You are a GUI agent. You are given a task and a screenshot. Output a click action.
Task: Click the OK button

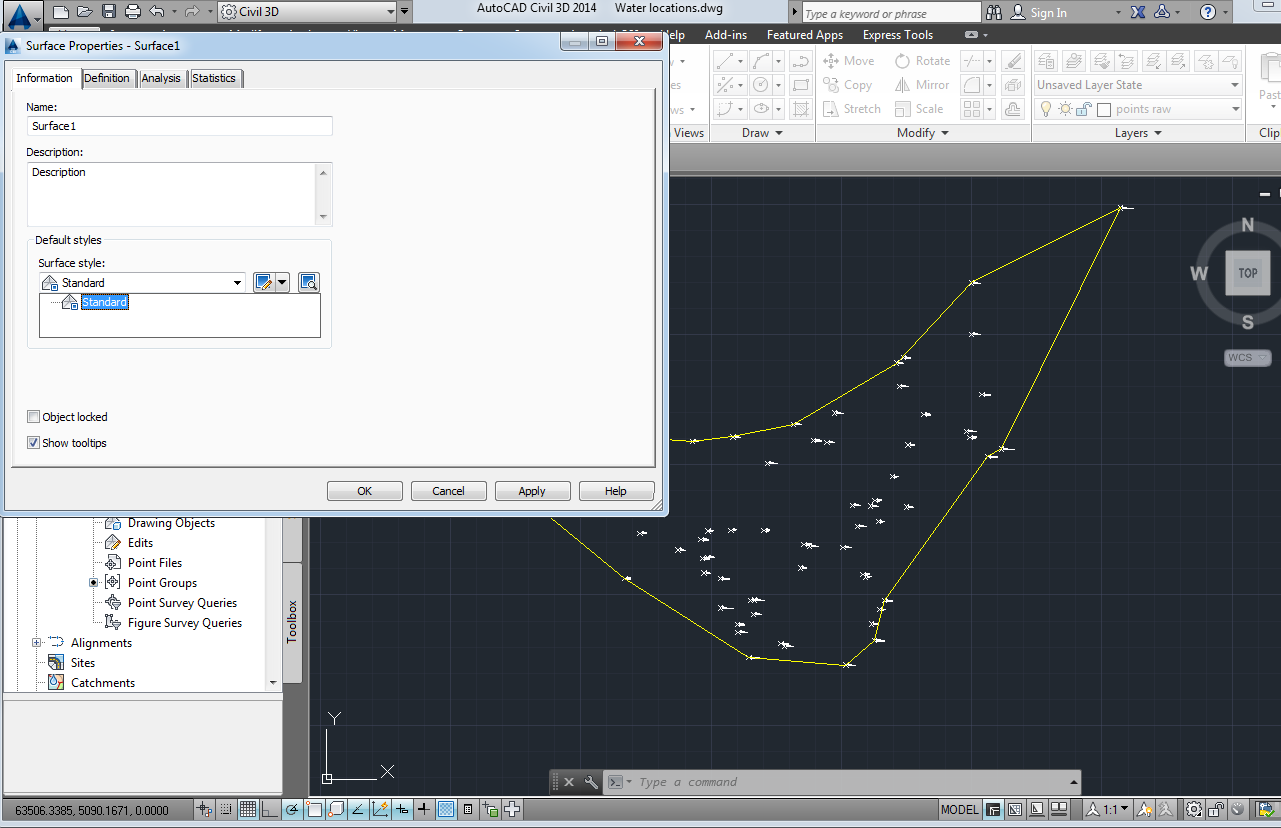pyautogui.click(x=365, y=491)
